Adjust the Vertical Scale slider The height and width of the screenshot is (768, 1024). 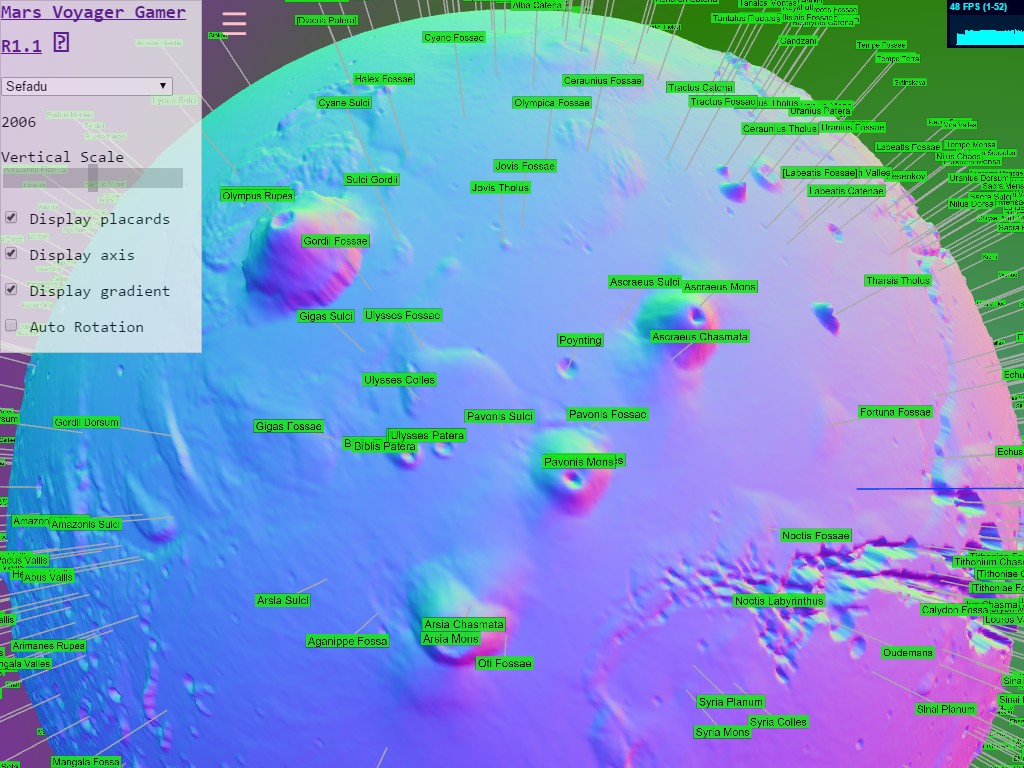92,178
